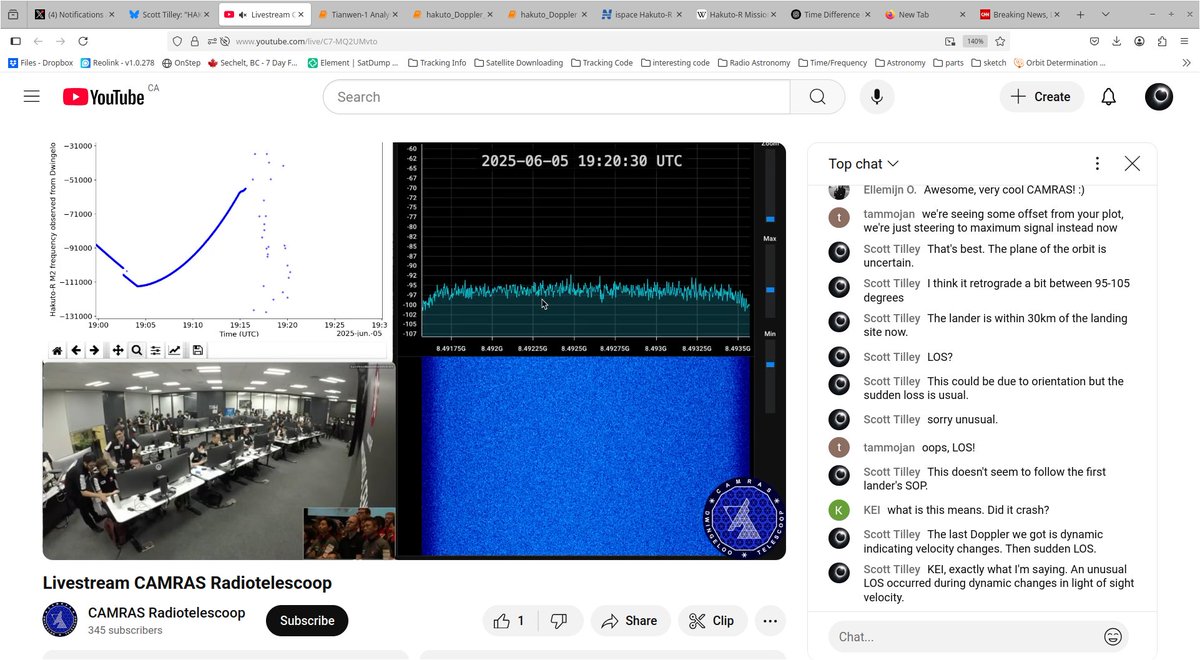Click the Share button
1200x660 pixels.
click(630, 621)
